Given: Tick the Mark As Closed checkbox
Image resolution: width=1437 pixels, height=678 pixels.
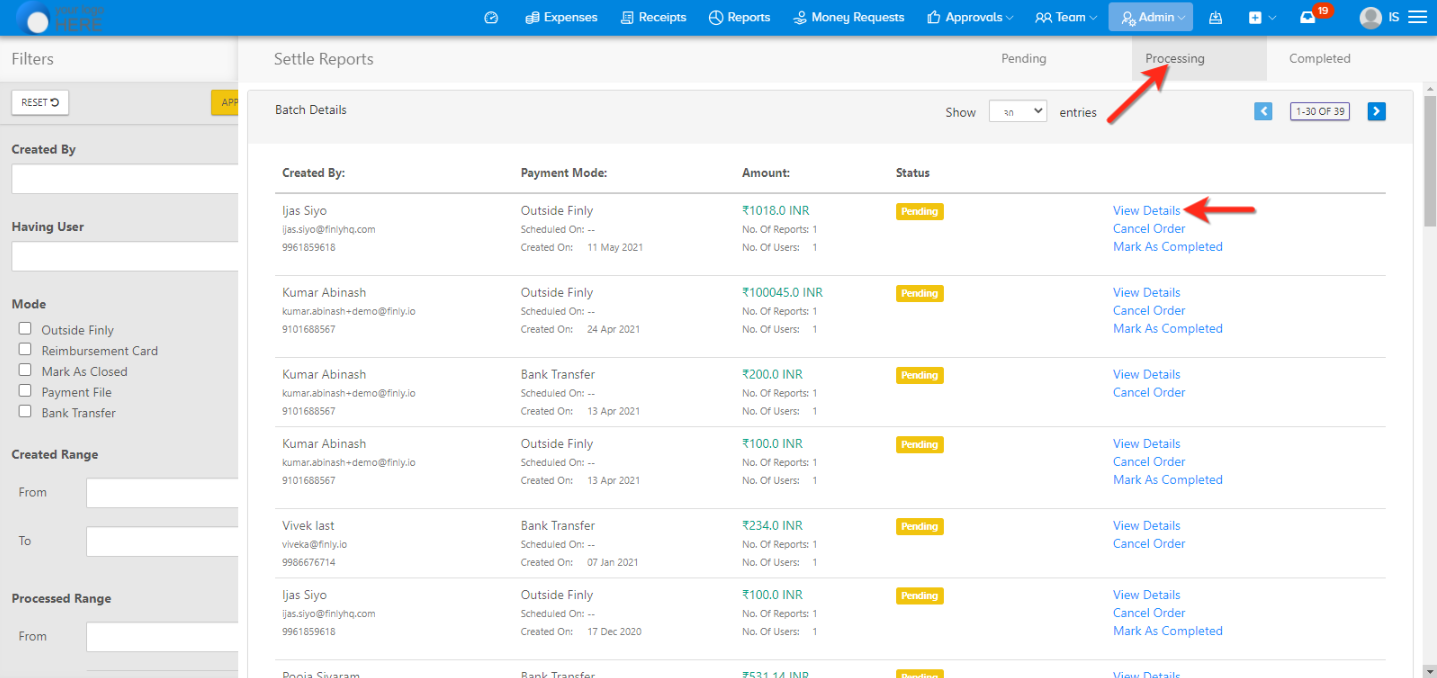Looking at the screenshot, I should [25, 370].
